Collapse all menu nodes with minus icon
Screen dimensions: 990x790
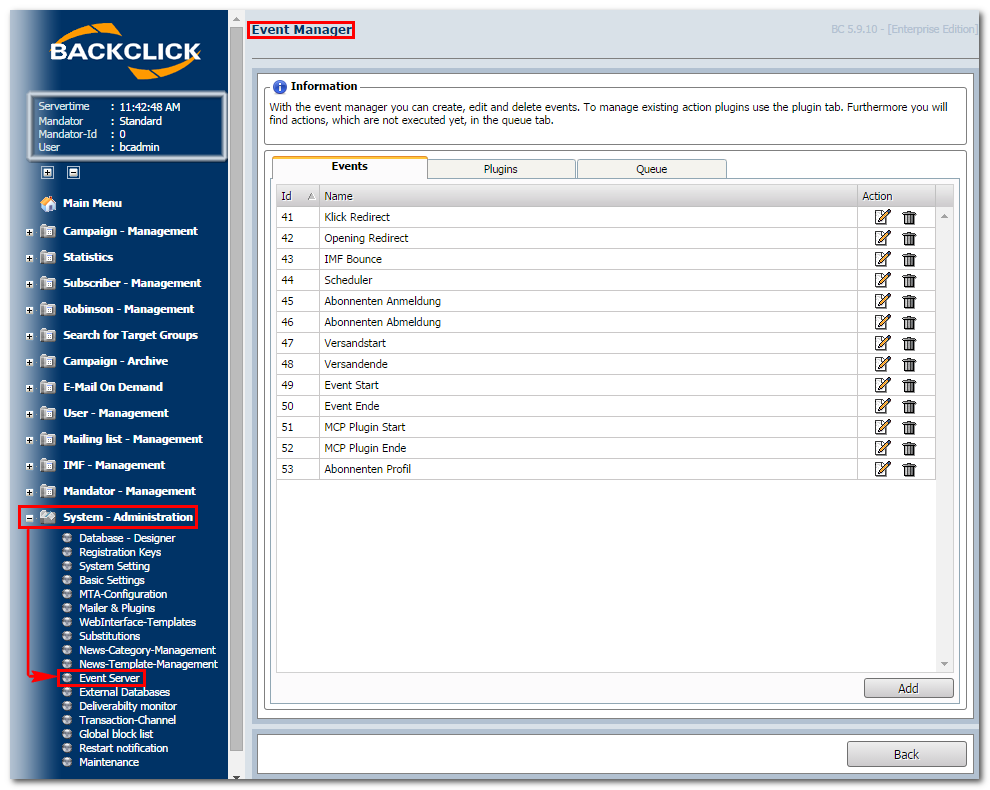pos(73,172)
